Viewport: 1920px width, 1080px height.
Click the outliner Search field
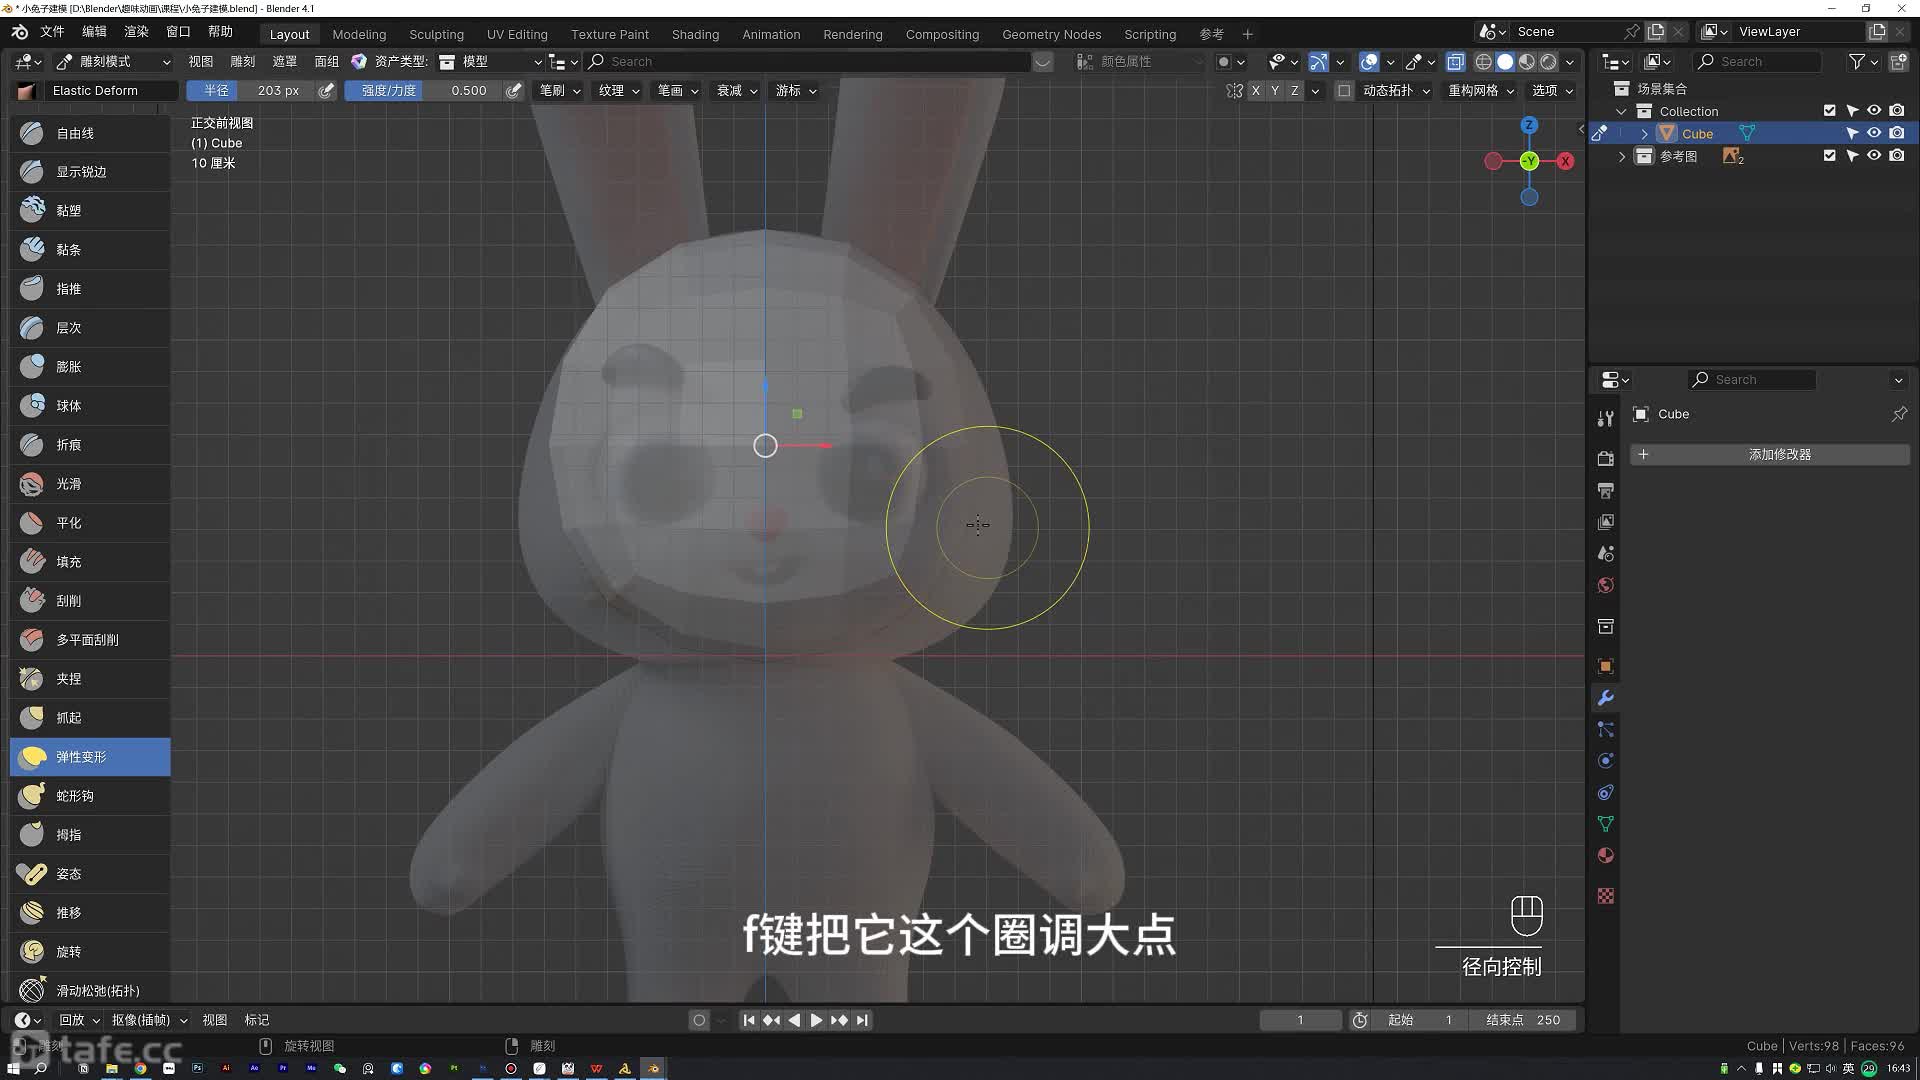1758,62
